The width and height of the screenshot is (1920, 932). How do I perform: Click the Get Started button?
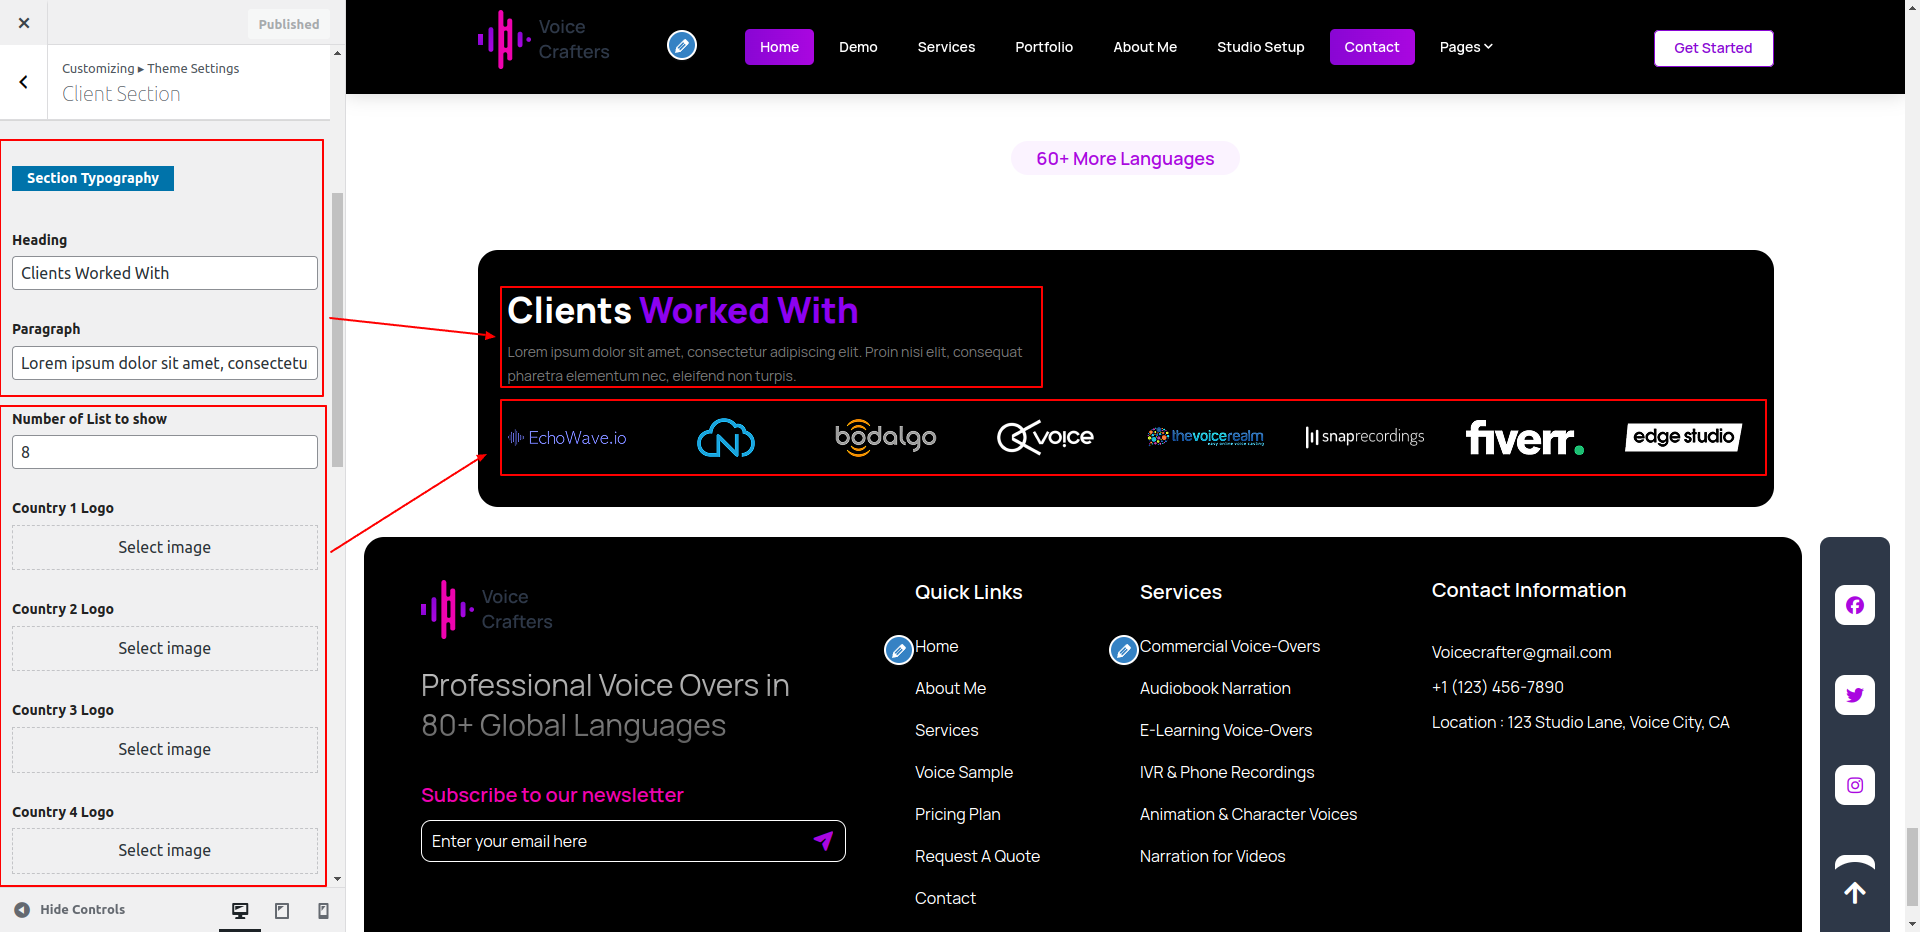(1712, 48)
